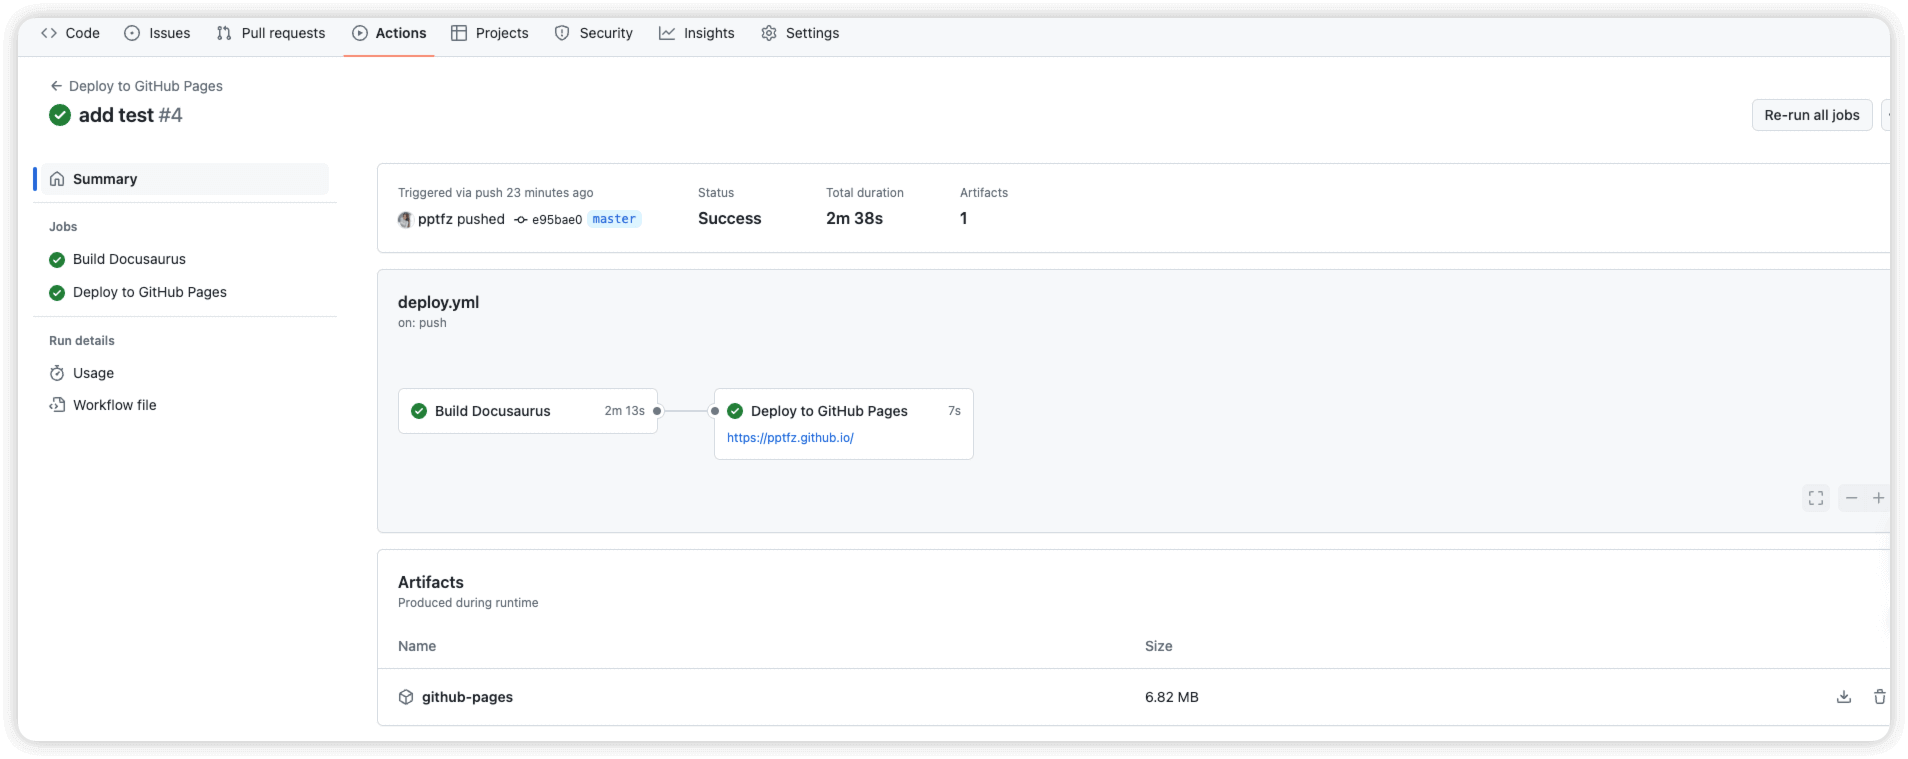
Task: View the Insights tab
Action: click(x=697, y=33)
